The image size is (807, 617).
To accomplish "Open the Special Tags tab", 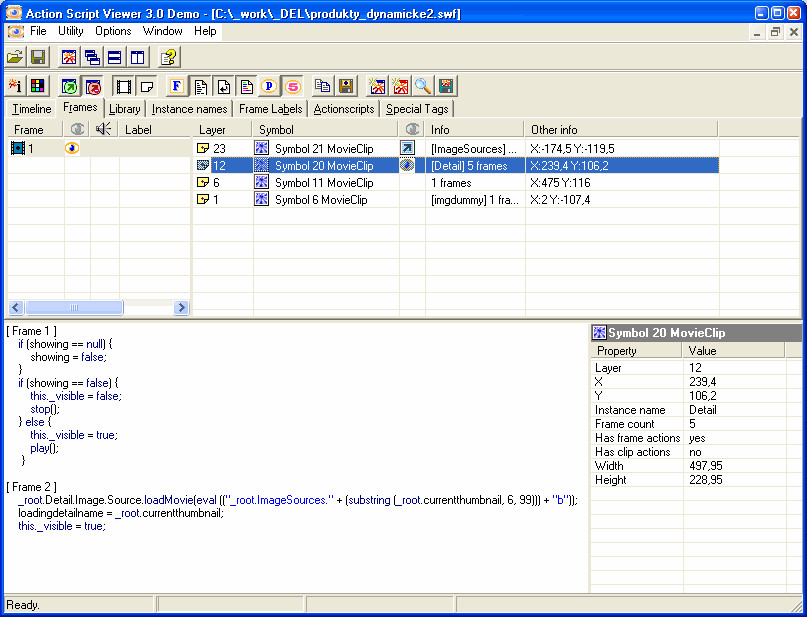I will pyautogui.click(x=417, y=109).
